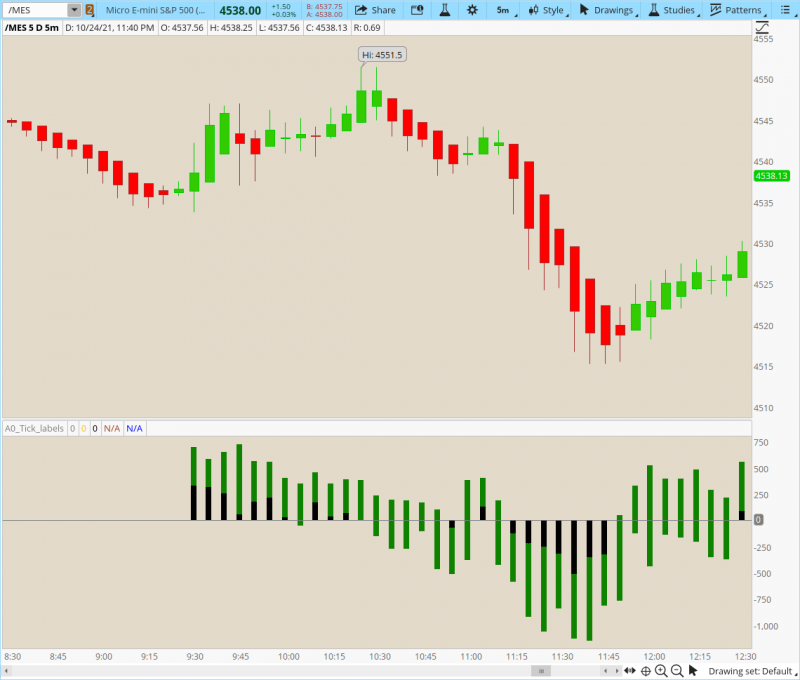Image resolution: width=800 pixels, height=680 pixels.
Task: Click the scroll-right small arrow near zoom tools
Action: coord(616,671)
